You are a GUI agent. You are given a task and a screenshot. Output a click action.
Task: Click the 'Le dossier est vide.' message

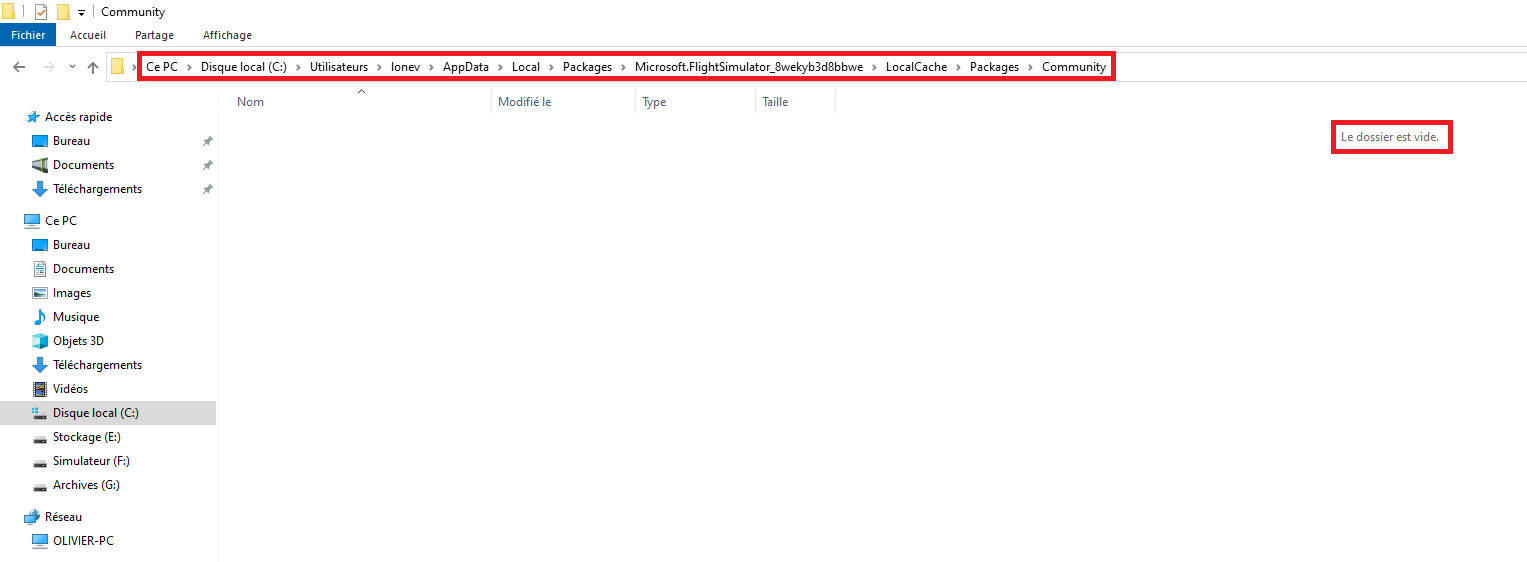pos(1390,137)
